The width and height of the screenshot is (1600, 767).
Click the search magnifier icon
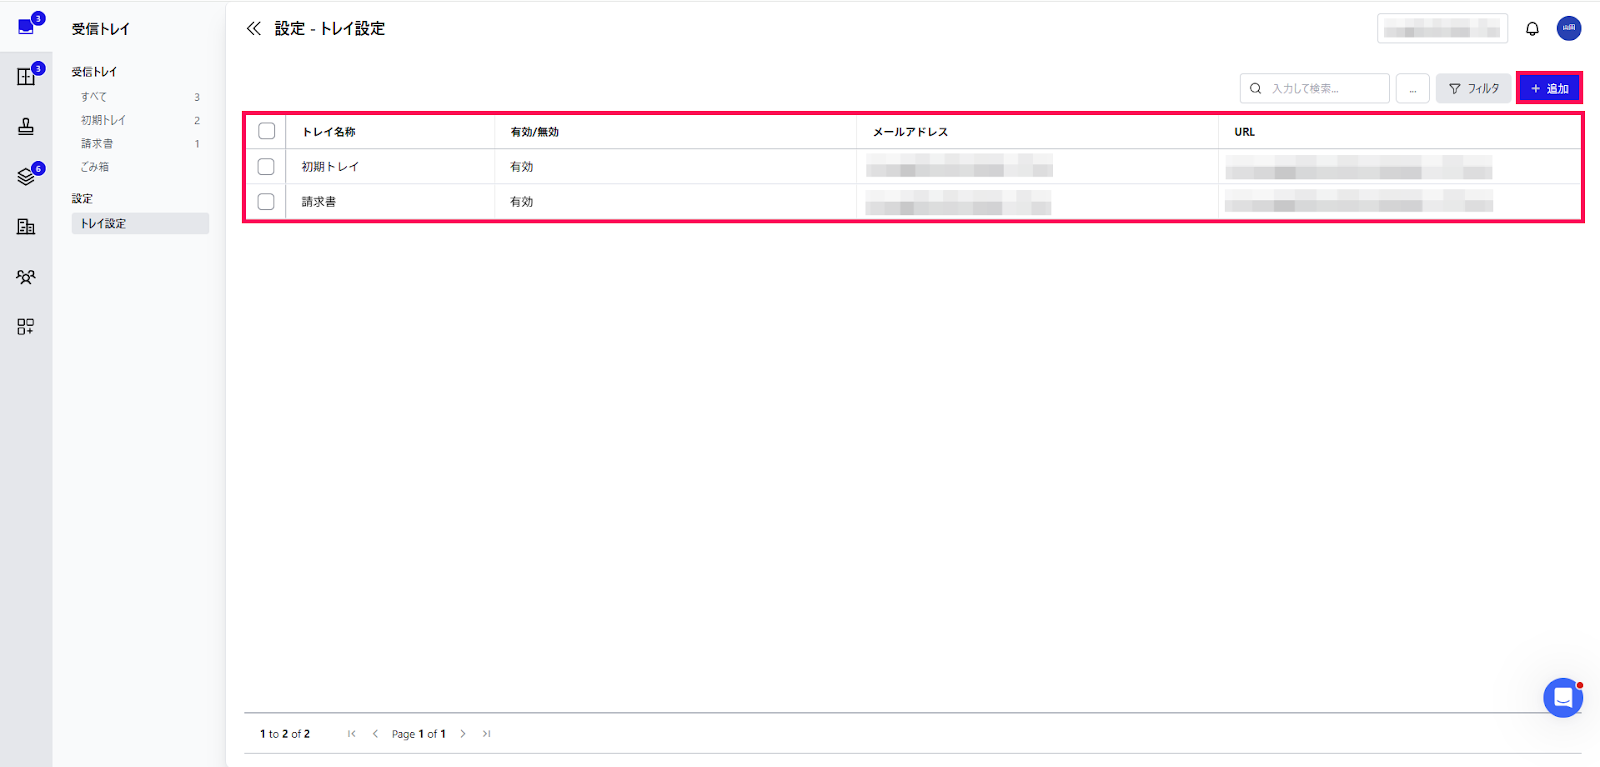point(1256,89)
